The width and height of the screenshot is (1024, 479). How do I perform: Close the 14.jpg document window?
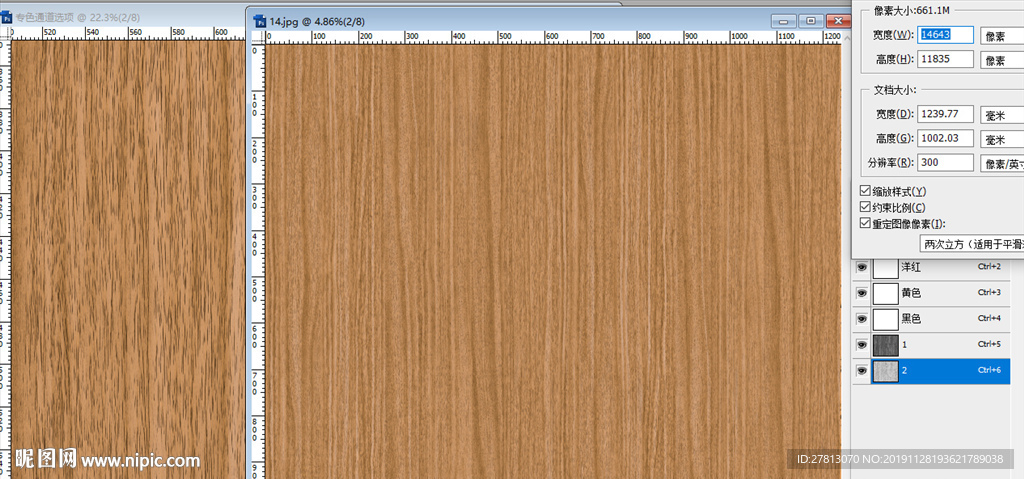pyautogui.click(x=839, y=21)
